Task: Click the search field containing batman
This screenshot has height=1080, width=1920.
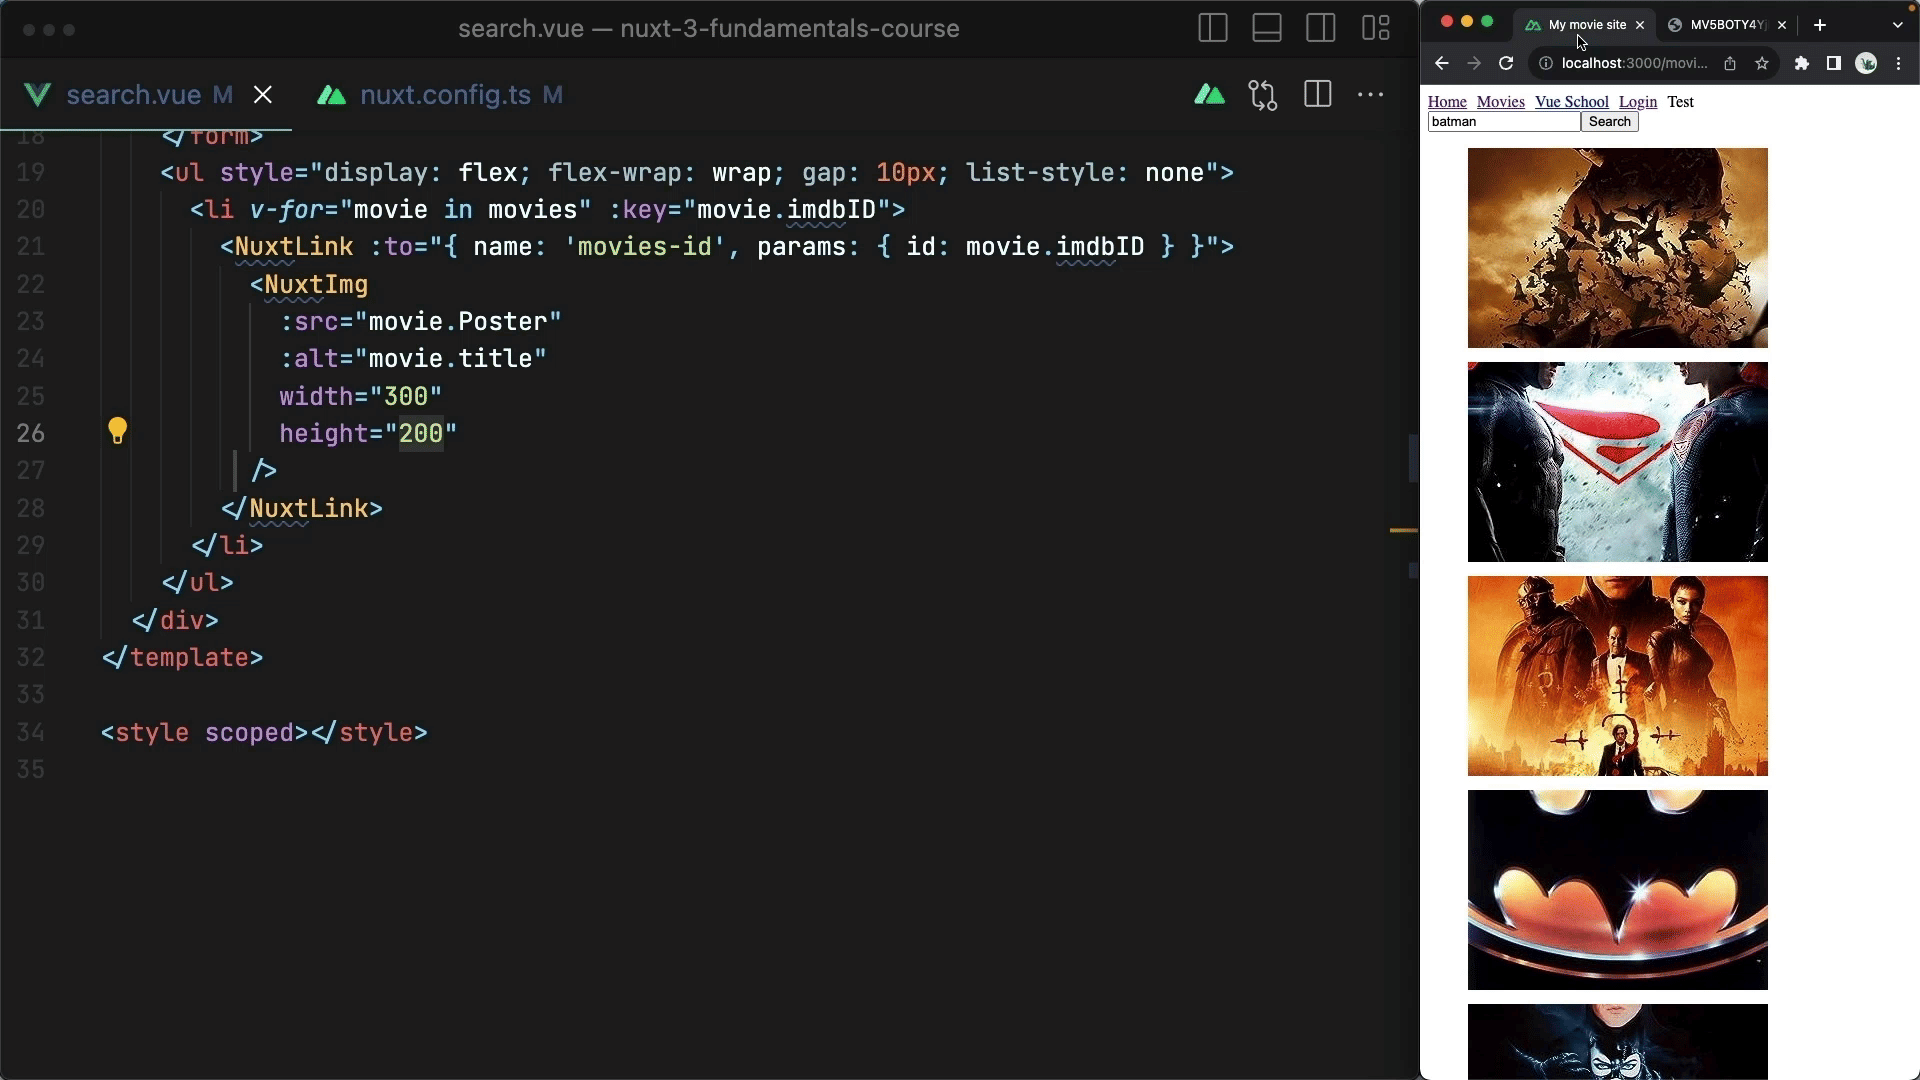Action: [x=1504, y=122]
